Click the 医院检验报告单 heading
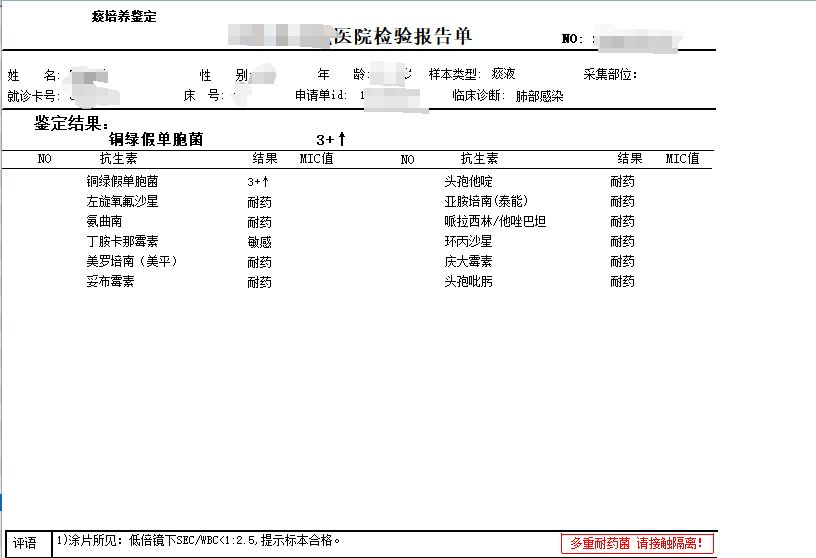 401,37
